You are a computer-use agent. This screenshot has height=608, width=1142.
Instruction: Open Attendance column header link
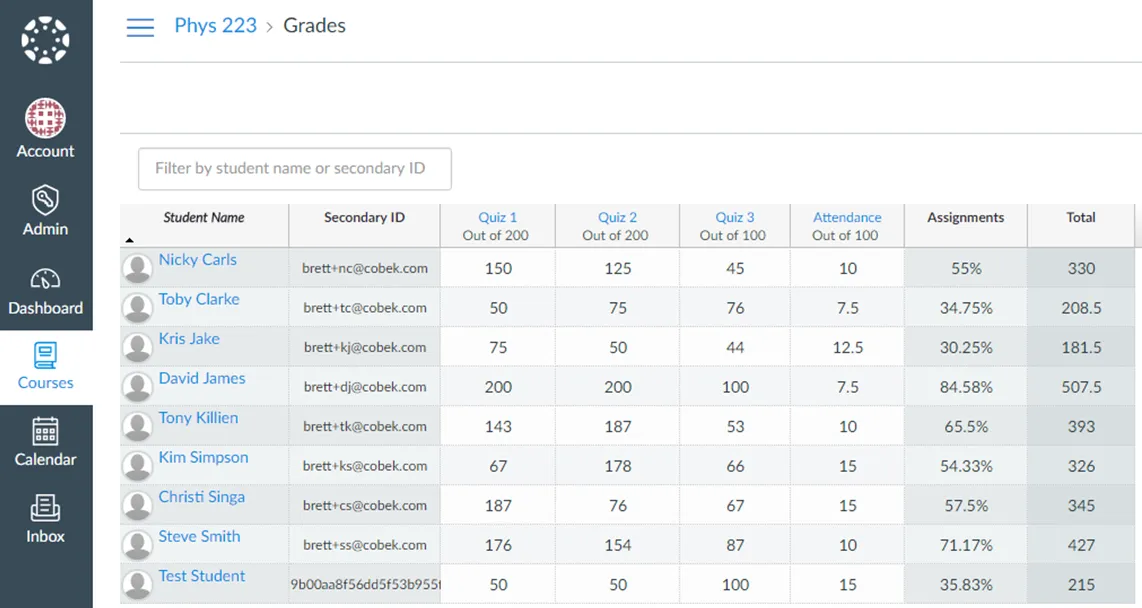[847, 217]
